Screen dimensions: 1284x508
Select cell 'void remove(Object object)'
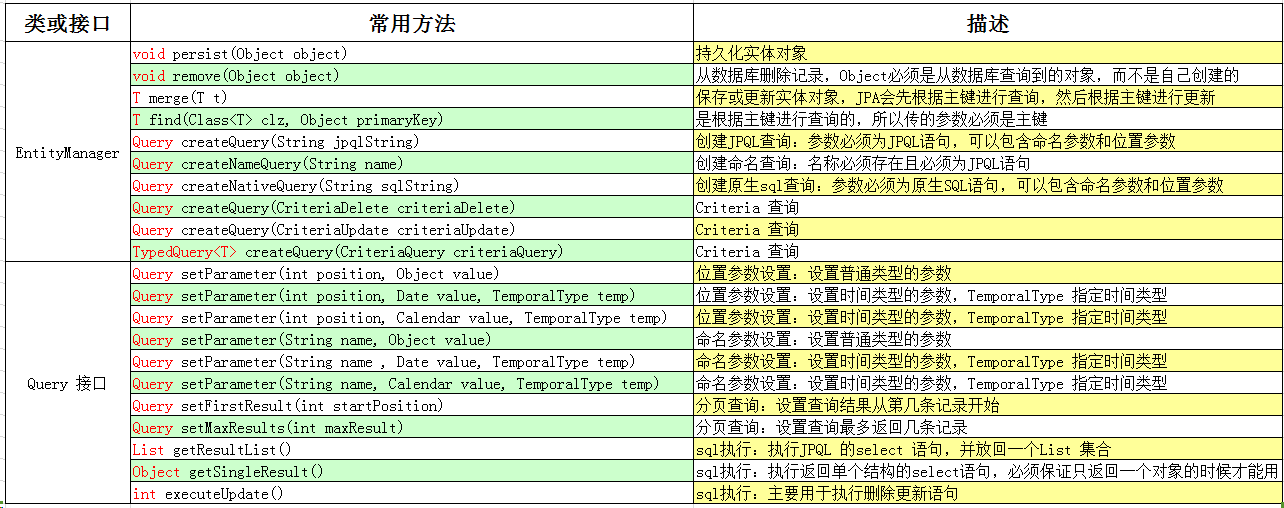(412, 75)
